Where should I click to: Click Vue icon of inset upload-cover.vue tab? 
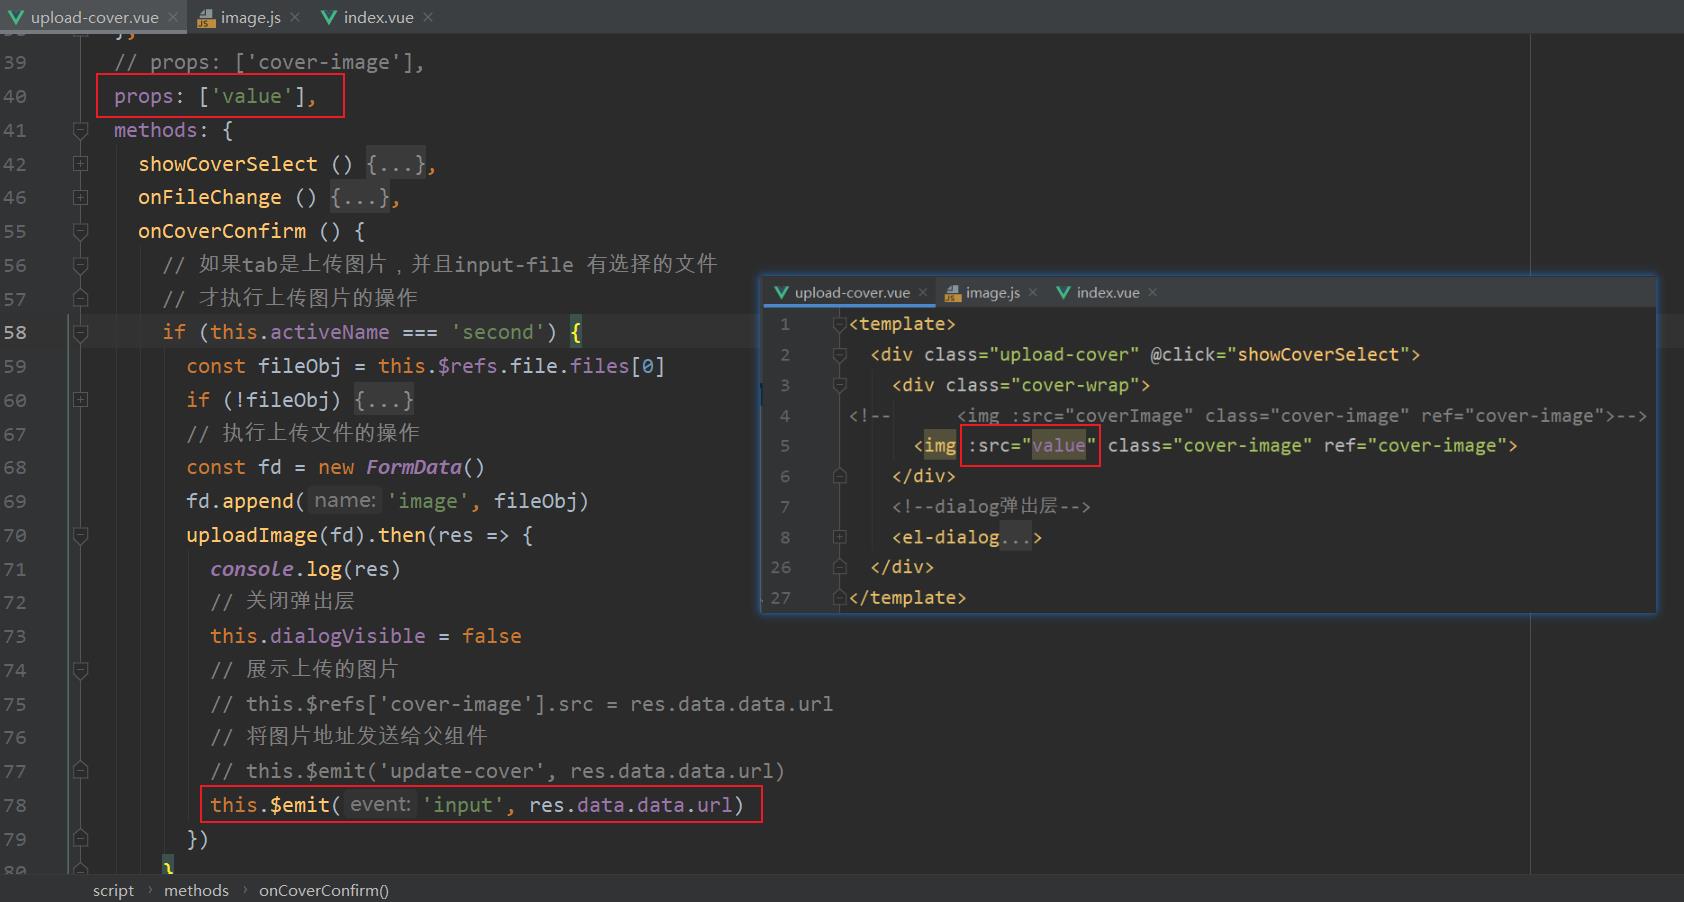(782, 292)
